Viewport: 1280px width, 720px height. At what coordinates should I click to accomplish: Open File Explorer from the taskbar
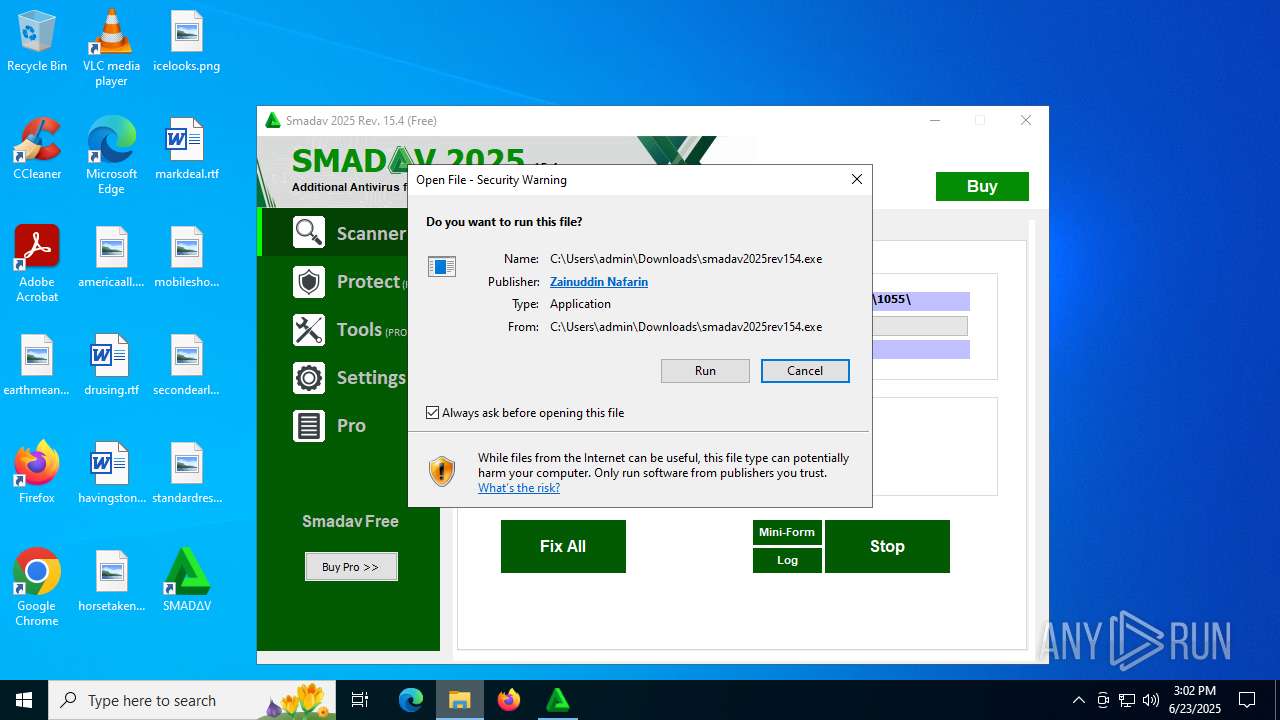point(459,700)
